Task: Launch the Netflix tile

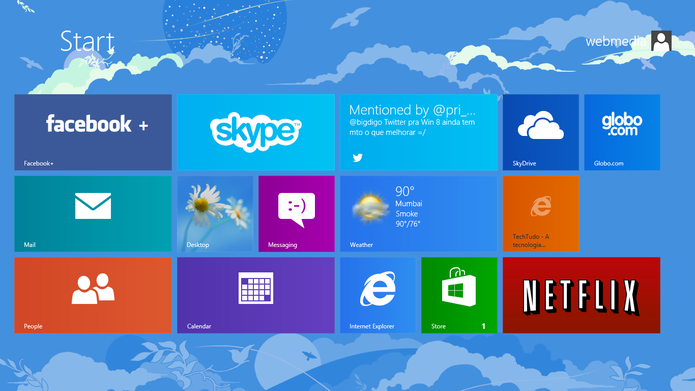Action: pos(582,295)
